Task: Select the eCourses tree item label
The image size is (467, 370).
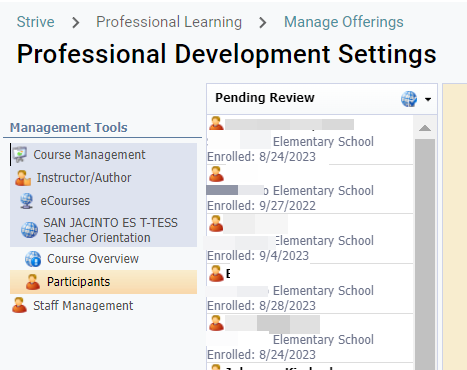Action: (x=65, y=201)
